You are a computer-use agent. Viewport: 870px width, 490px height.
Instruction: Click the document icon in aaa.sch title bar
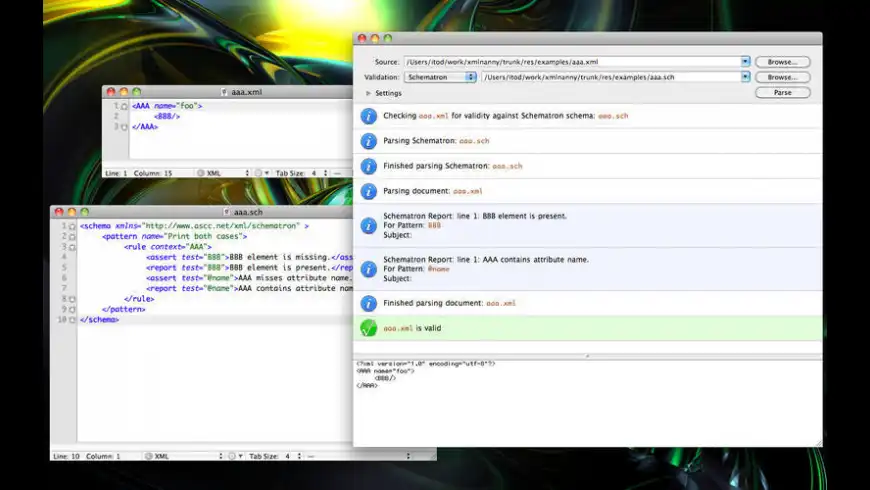225,212
